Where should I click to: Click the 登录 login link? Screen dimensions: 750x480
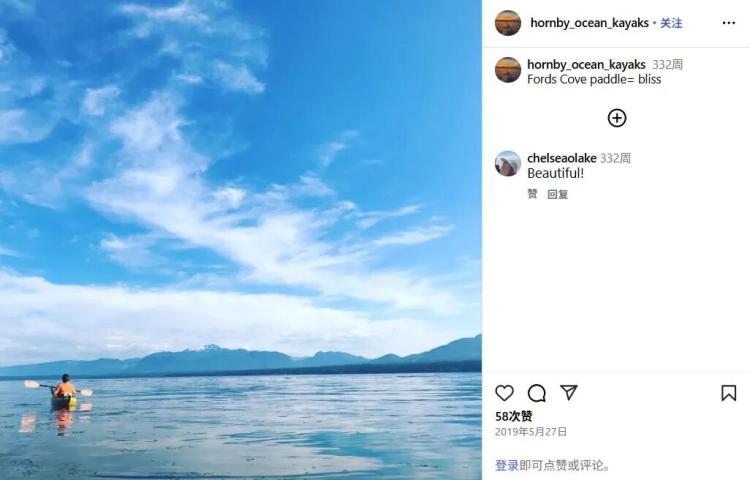(x=507, y=465)
